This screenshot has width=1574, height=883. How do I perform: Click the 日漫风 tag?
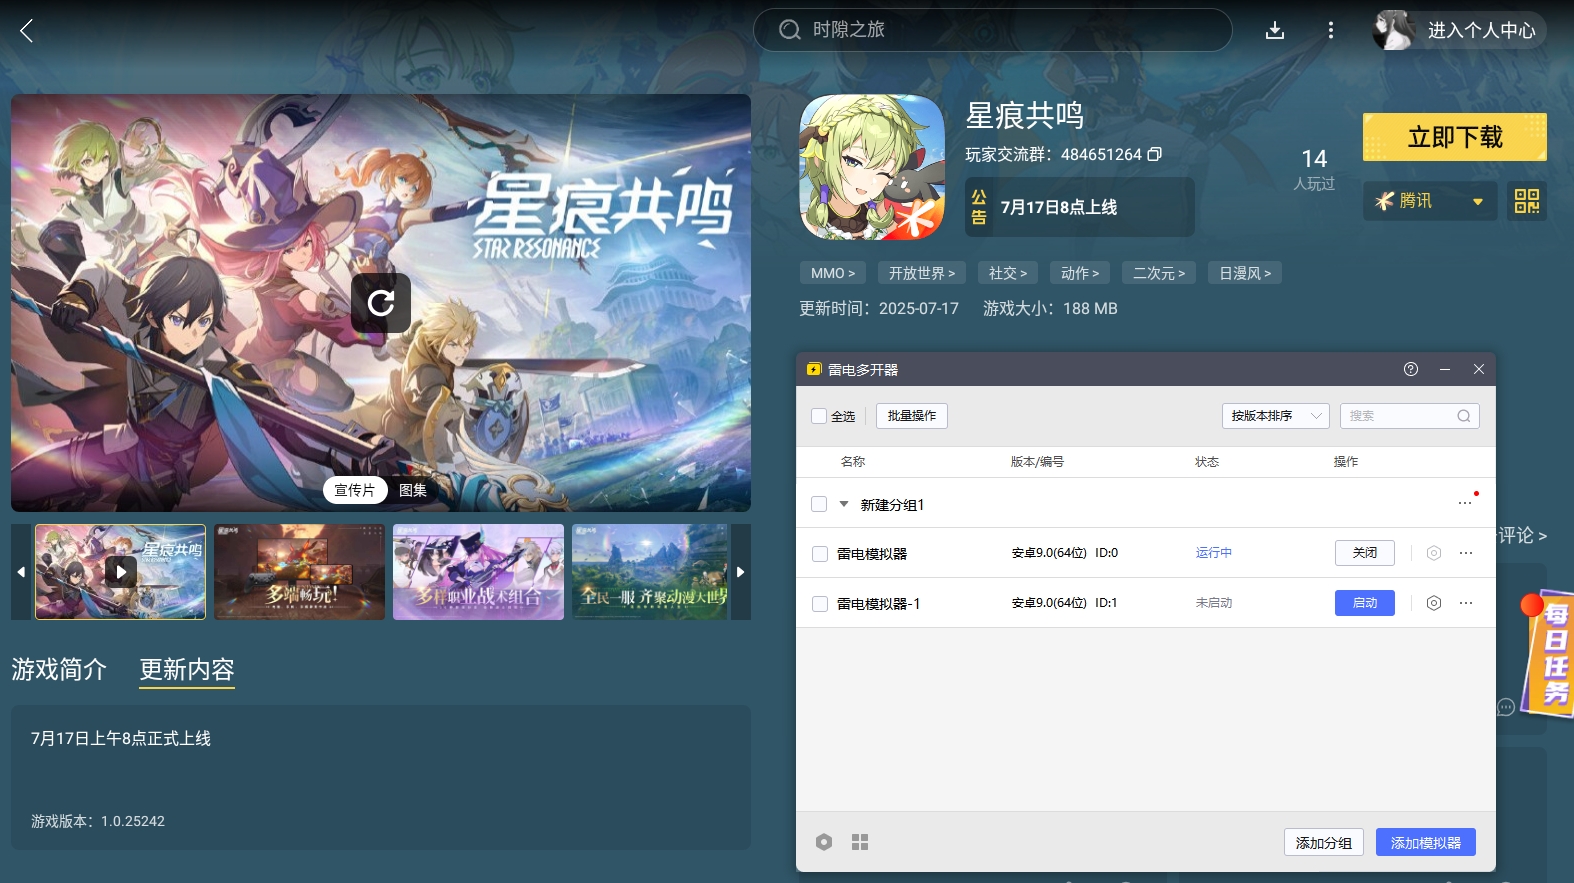[1245, 273]
